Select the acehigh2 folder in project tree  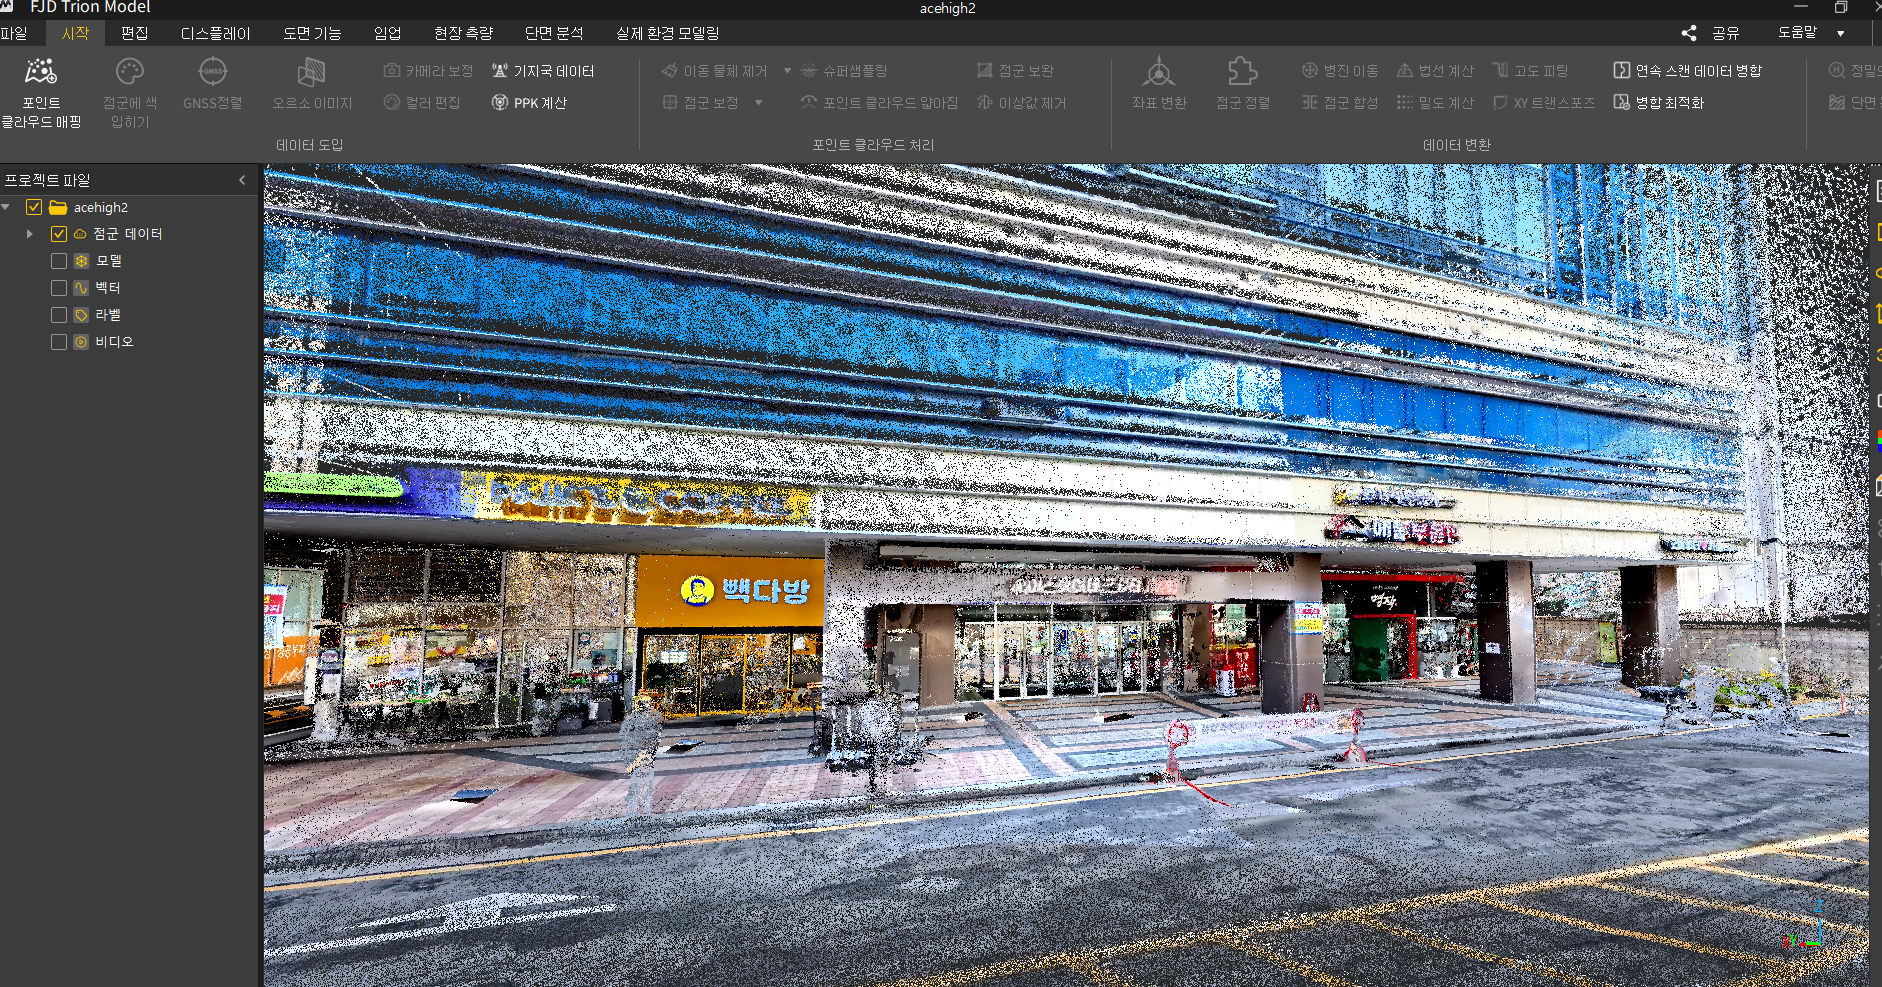101,207
